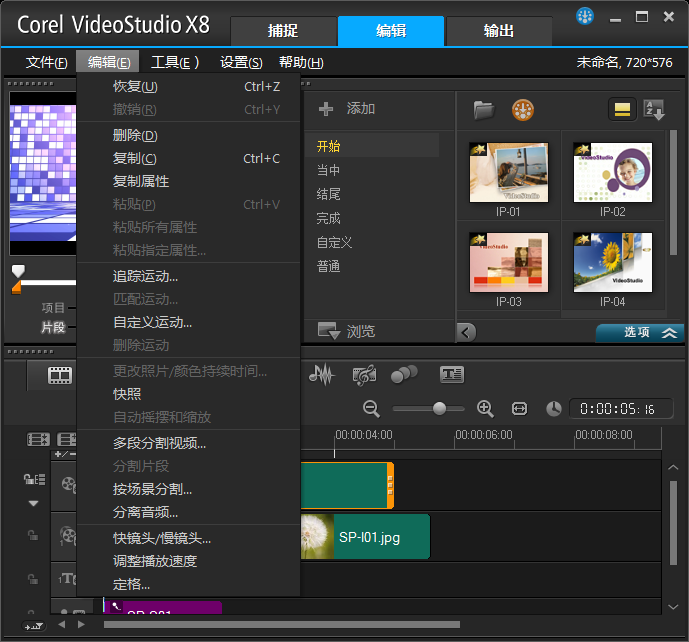Click the show all visible tracks icon
This screenshot has width=689, height=642.
click(38, 439)
